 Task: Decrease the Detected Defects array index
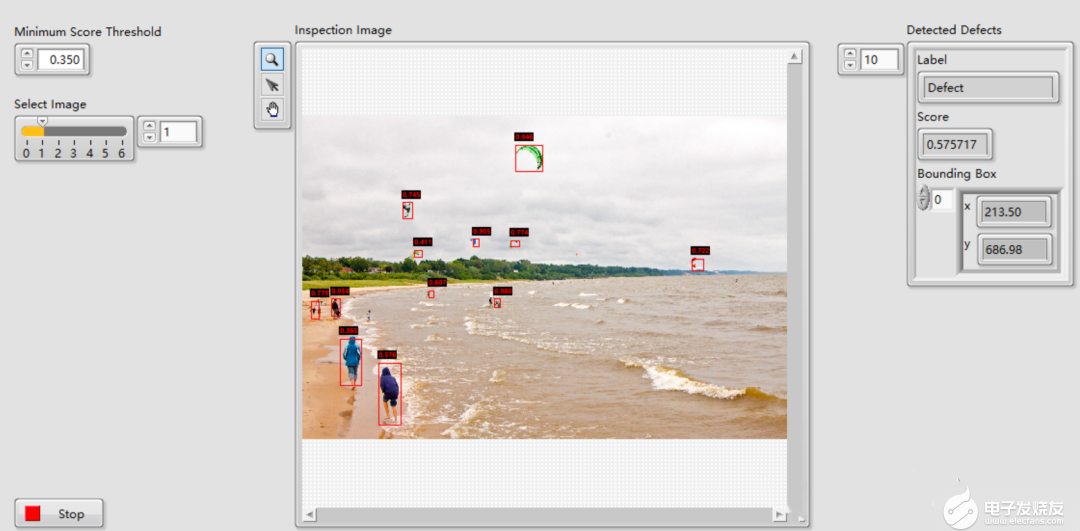pyautogui.click(x=850, y=65)
